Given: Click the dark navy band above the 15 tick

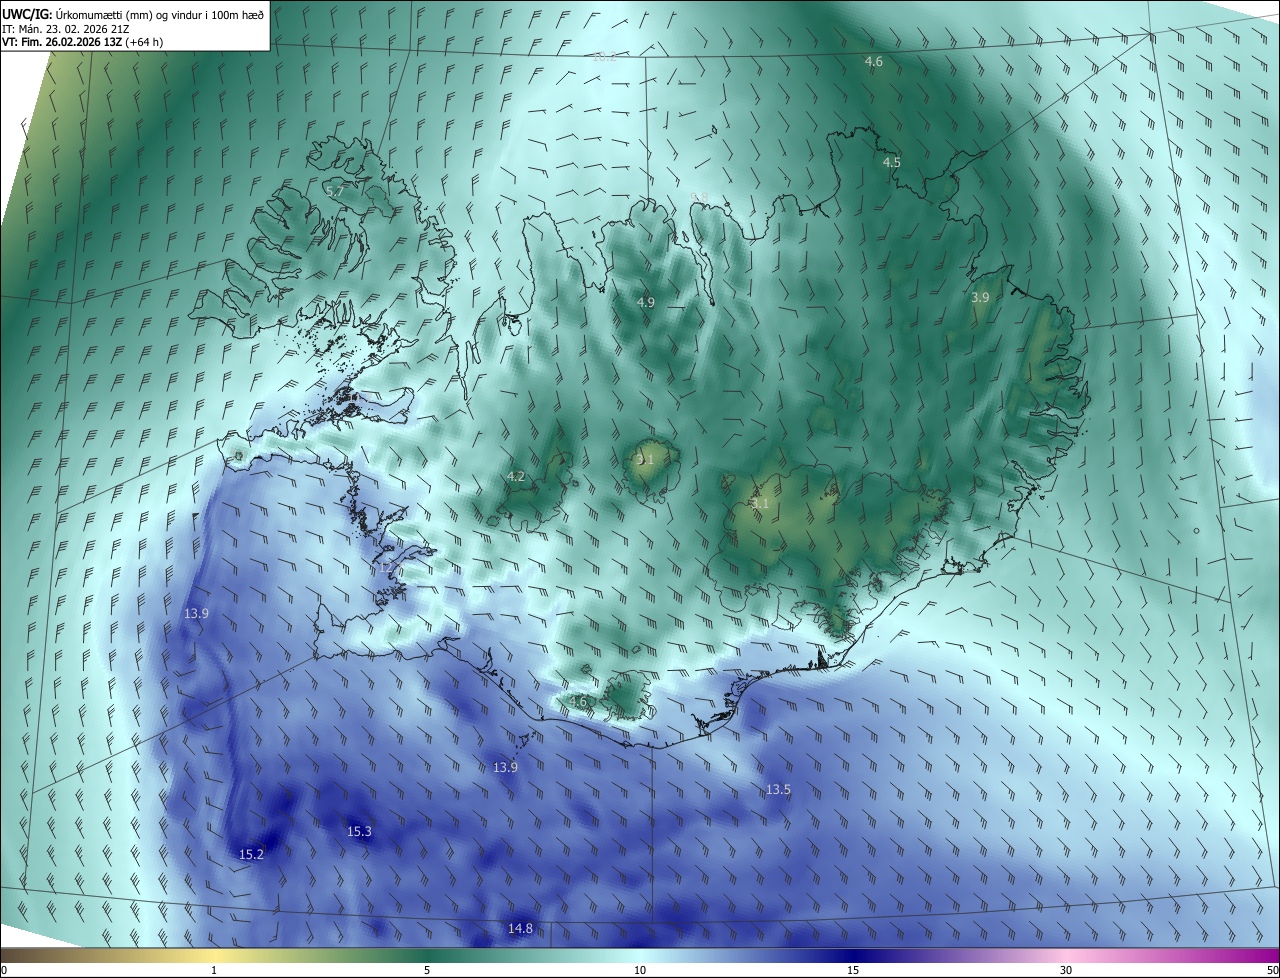Looking at the screenshot, I should tap(853, 955).
